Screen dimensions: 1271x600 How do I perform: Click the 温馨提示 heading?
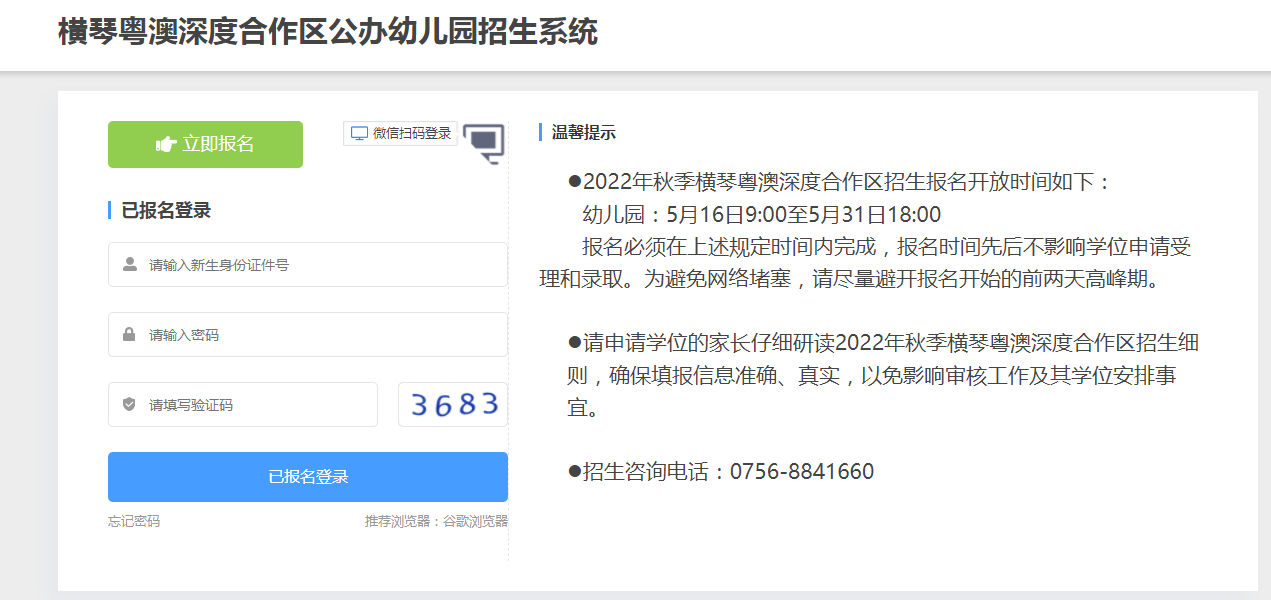tap(584, 133)
